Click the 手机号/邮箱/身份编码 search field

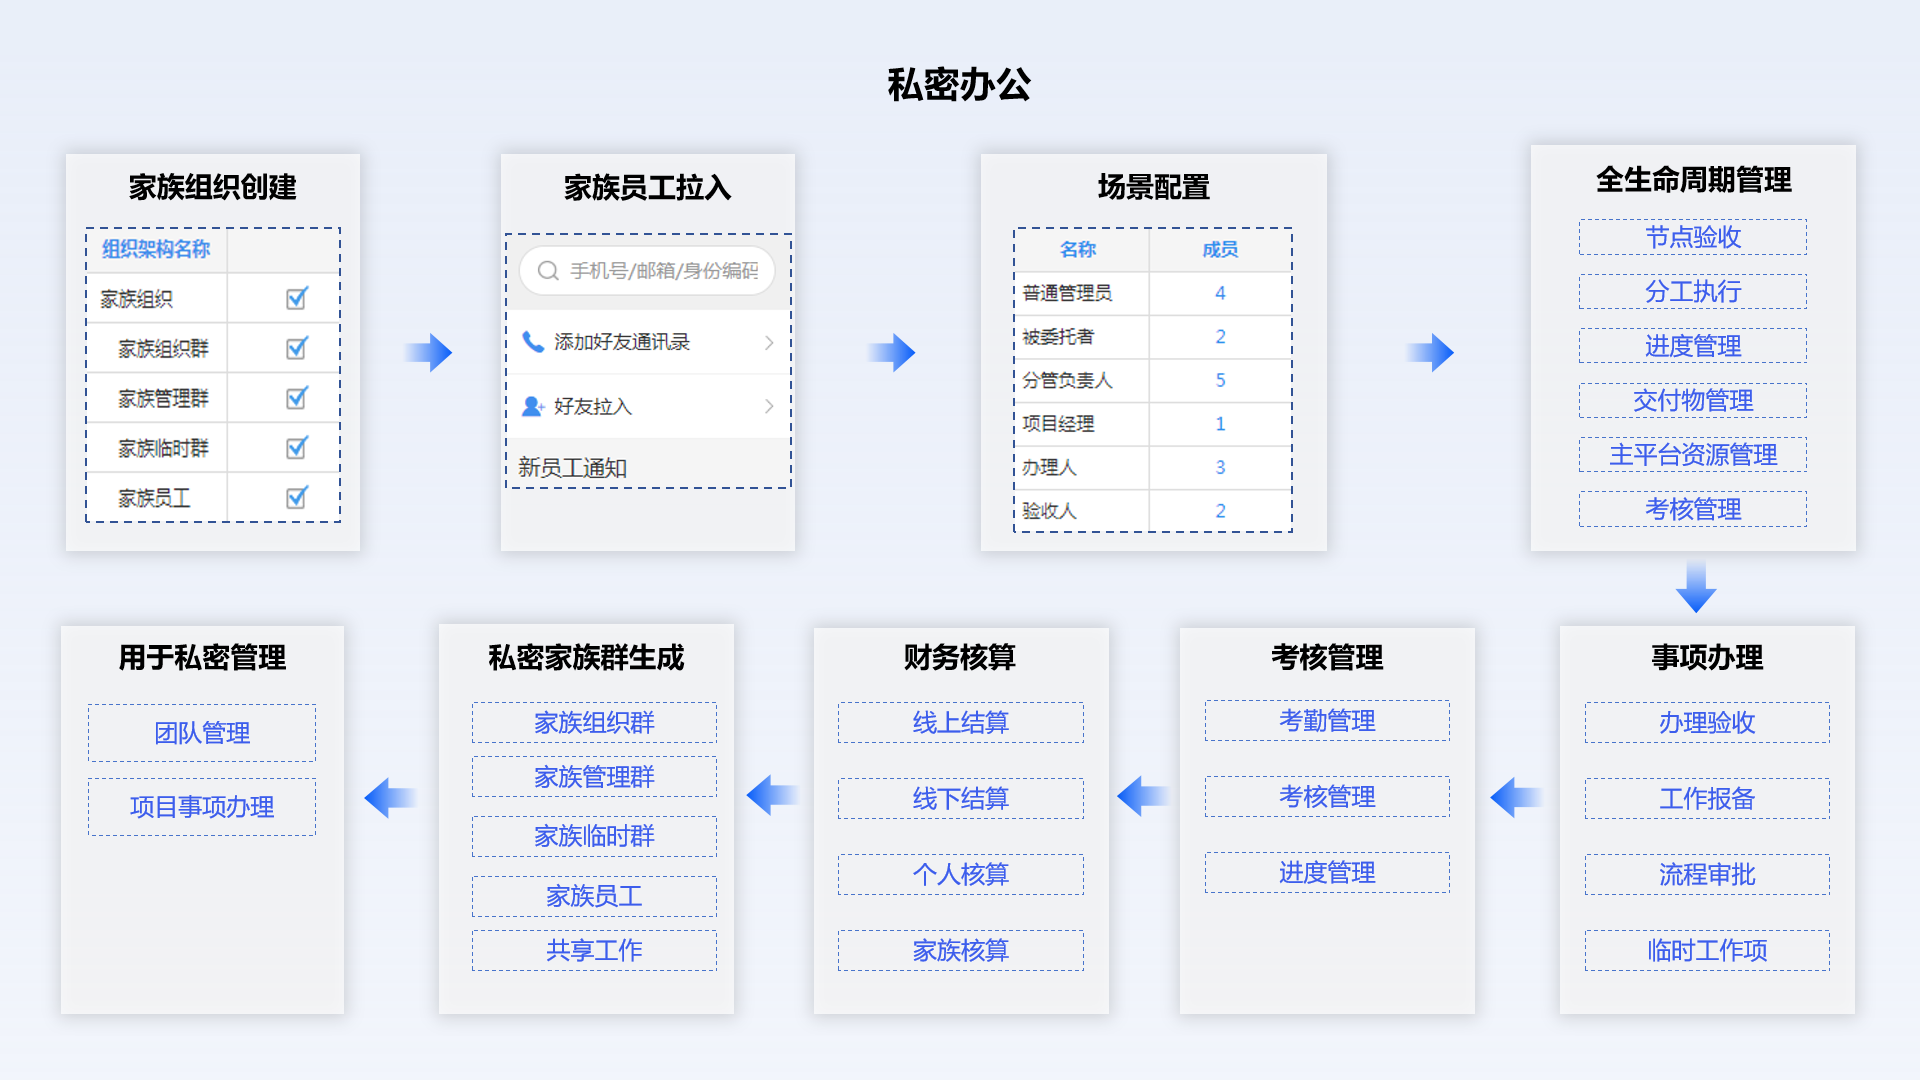pyautogui.click(x=664, y=271)
